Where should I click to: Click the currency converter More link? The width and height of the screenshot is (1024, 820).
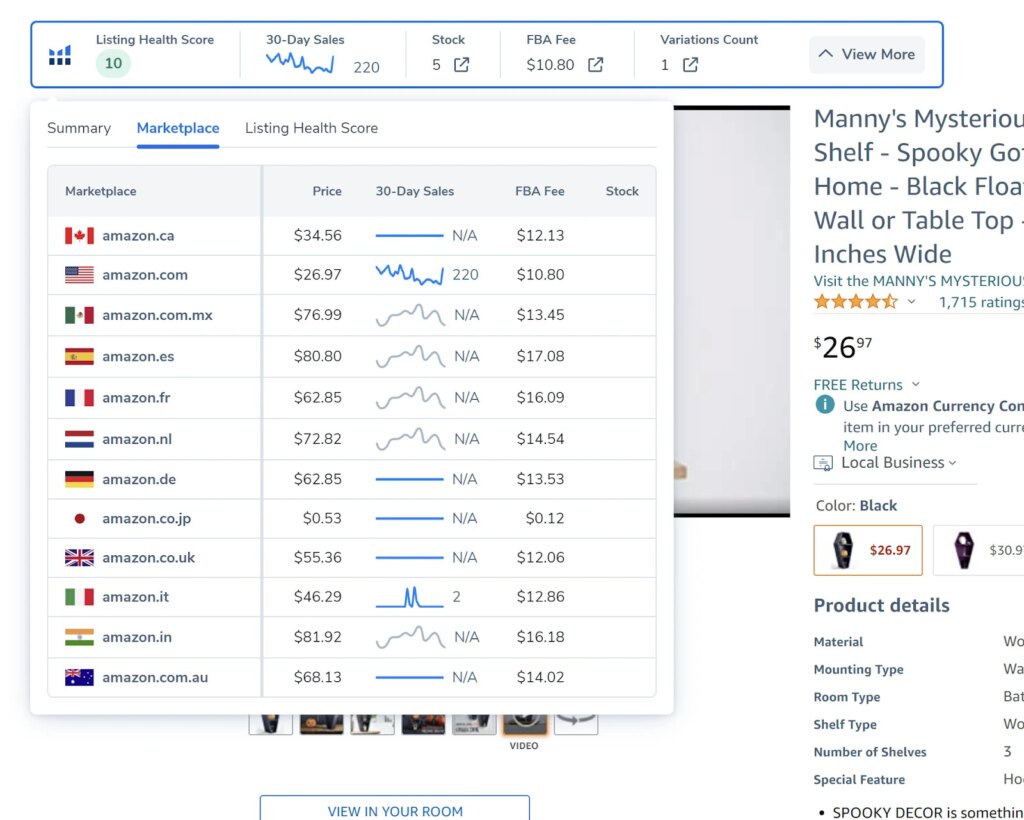[860, 446]
